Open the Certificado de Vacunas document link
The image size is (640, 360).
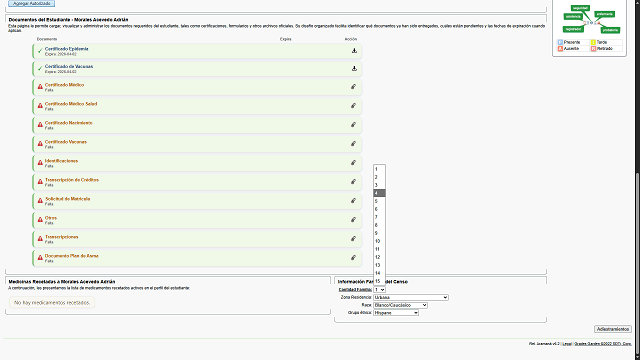coord(69,66)
